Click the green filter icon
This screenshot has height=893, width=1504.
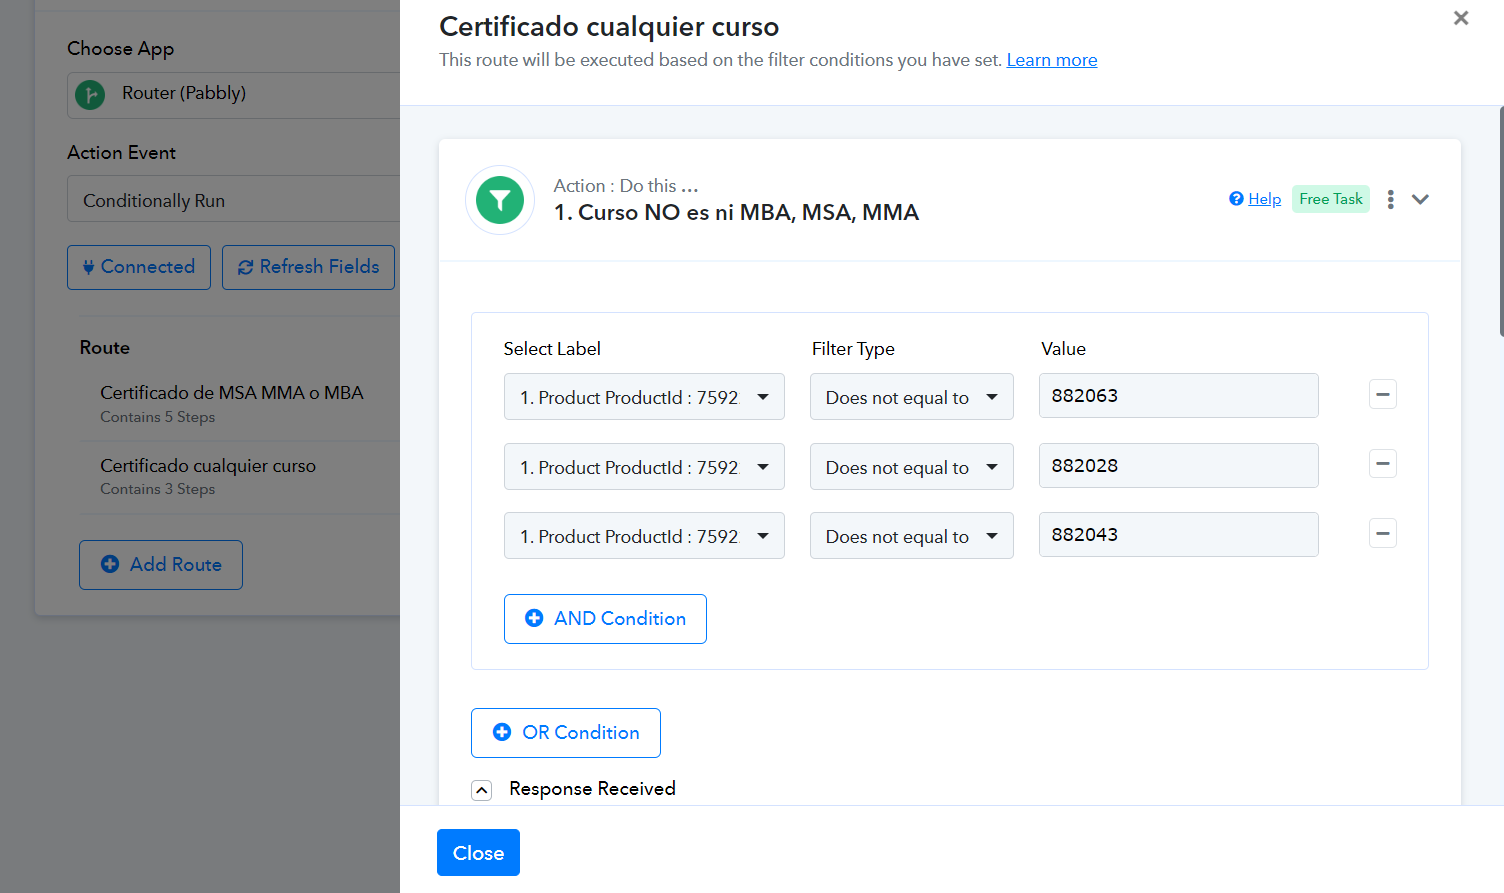click(x=500, y=200)
